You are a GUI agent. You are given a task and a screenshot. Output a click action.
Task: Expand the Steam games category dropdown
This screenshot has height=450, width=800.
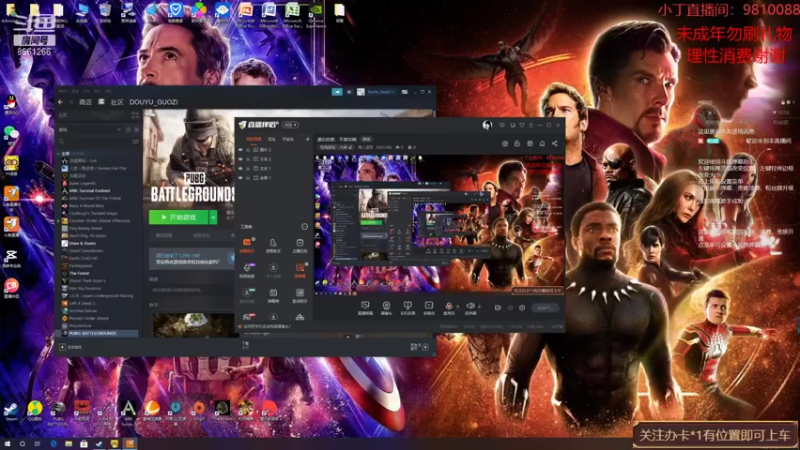(x=118, y=130)
